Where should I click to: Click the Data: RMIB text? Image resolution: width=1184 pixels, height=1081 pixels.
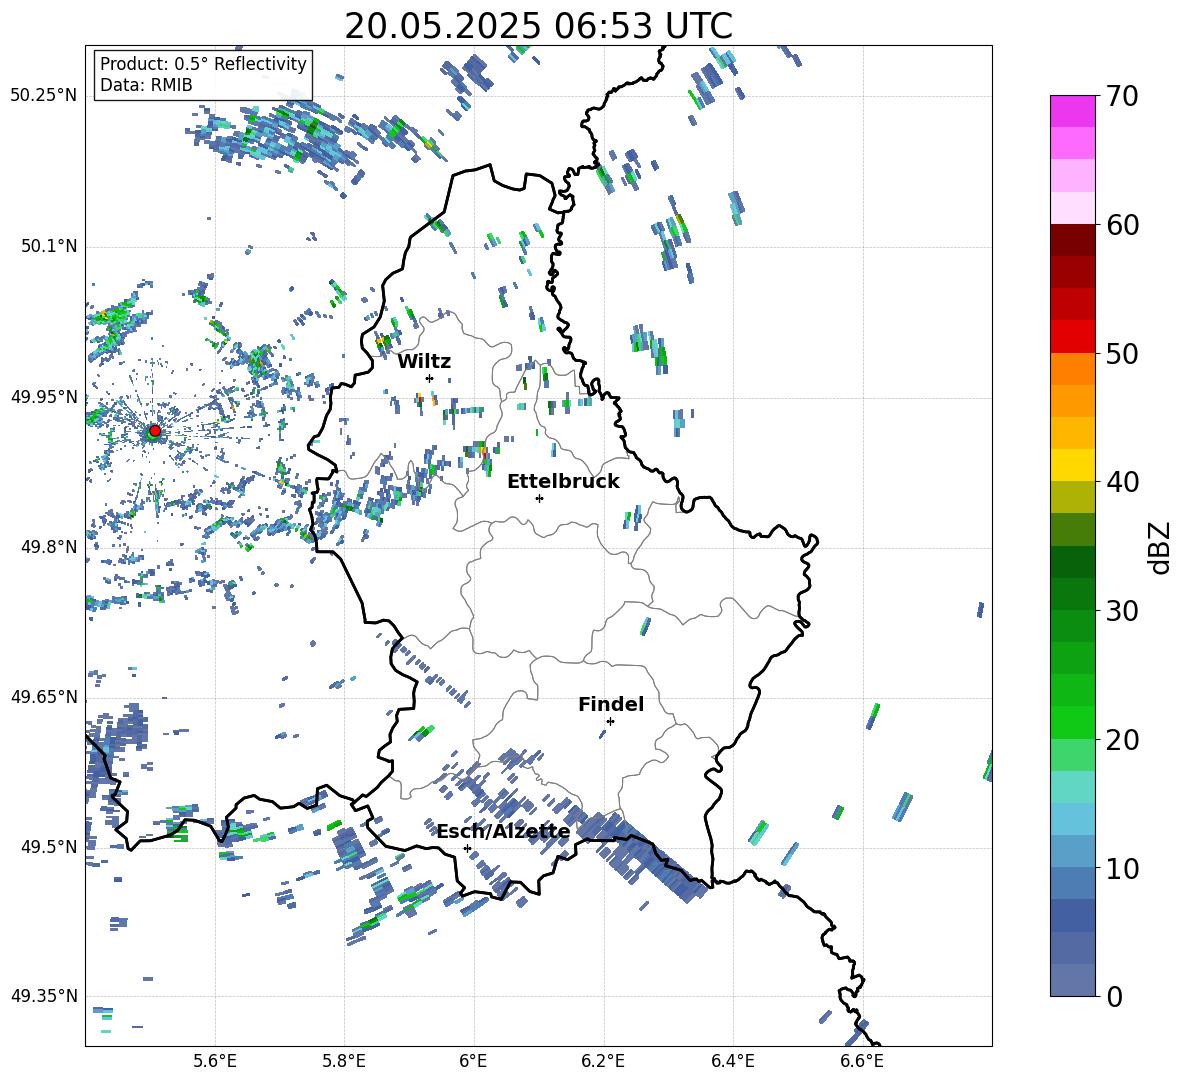click(146, 85)
